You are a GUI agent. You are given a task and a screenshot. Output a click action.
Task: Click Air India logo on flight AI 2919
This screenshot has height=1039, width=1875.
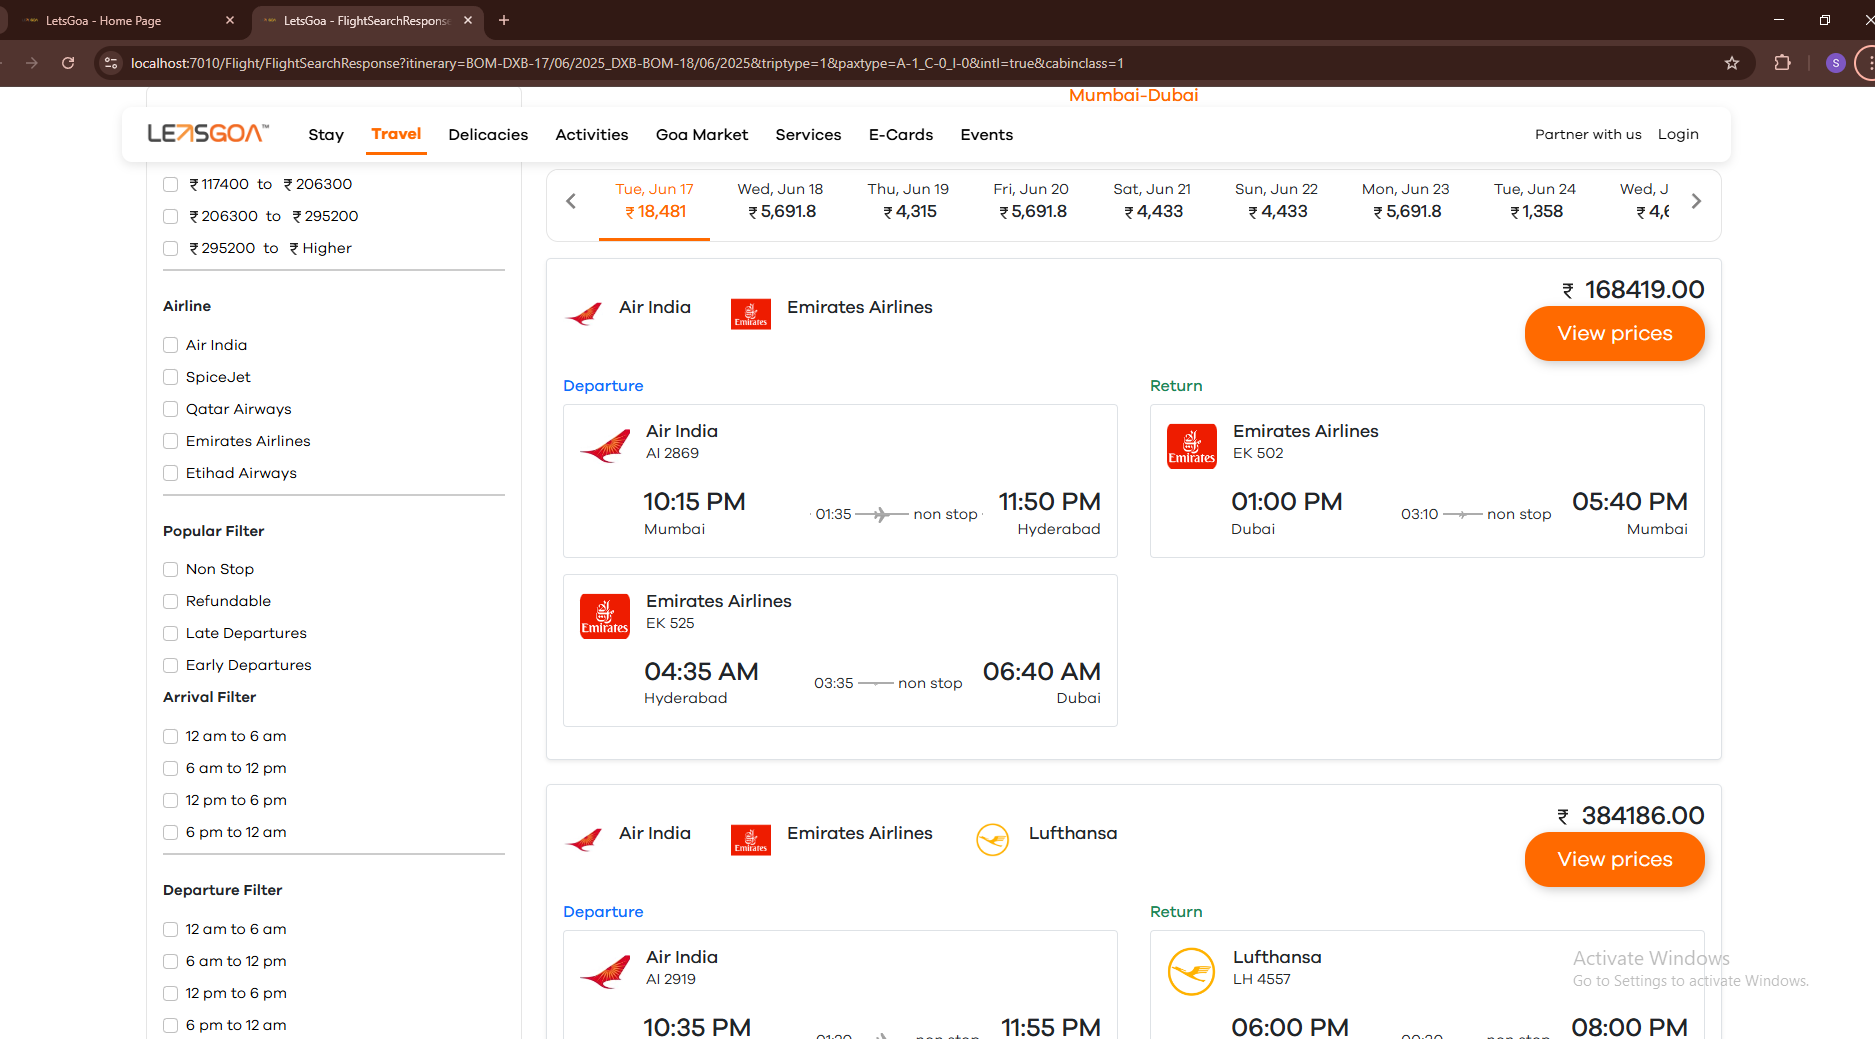point(605,971)
